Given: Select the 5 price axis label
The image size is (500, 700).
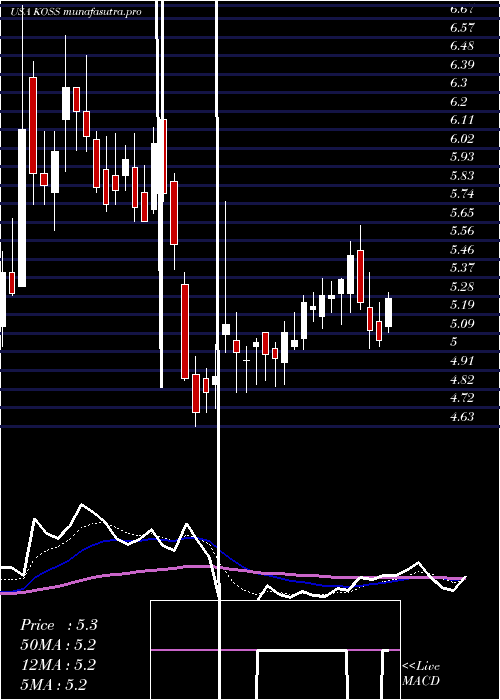Looking at the screenshot, I should pyautogui.click(x=454, y=342).
